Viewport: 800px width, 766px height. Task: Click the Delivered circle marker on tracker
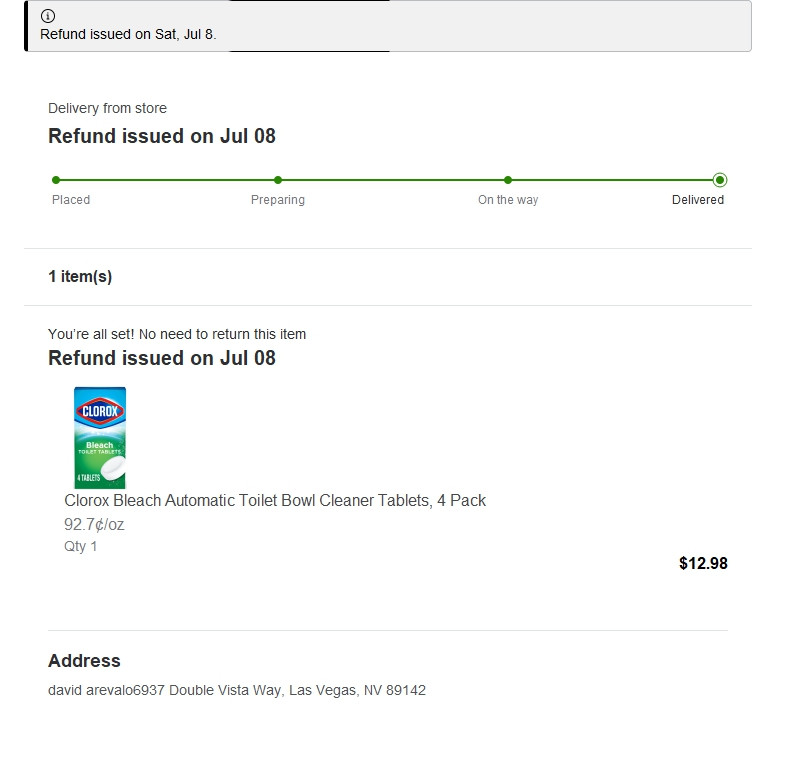(x=720, y=180)
